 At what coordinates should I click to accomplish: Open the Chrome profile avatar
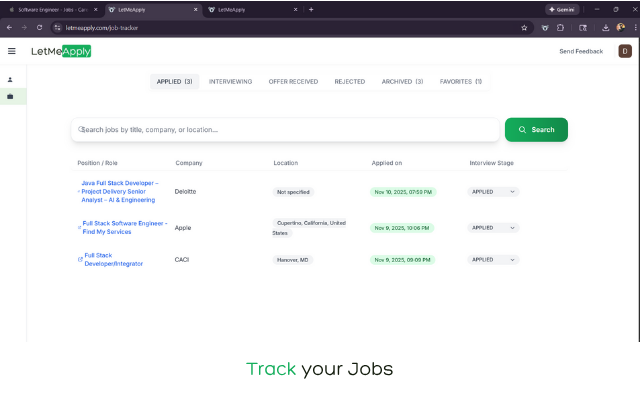pyautogui.click(x=620, y=27)
